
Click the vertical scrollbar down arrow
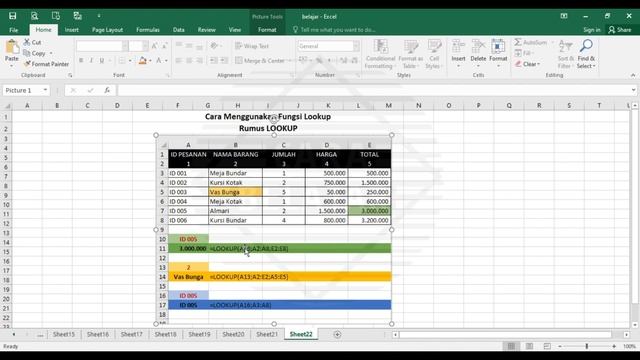pos(635,325)
